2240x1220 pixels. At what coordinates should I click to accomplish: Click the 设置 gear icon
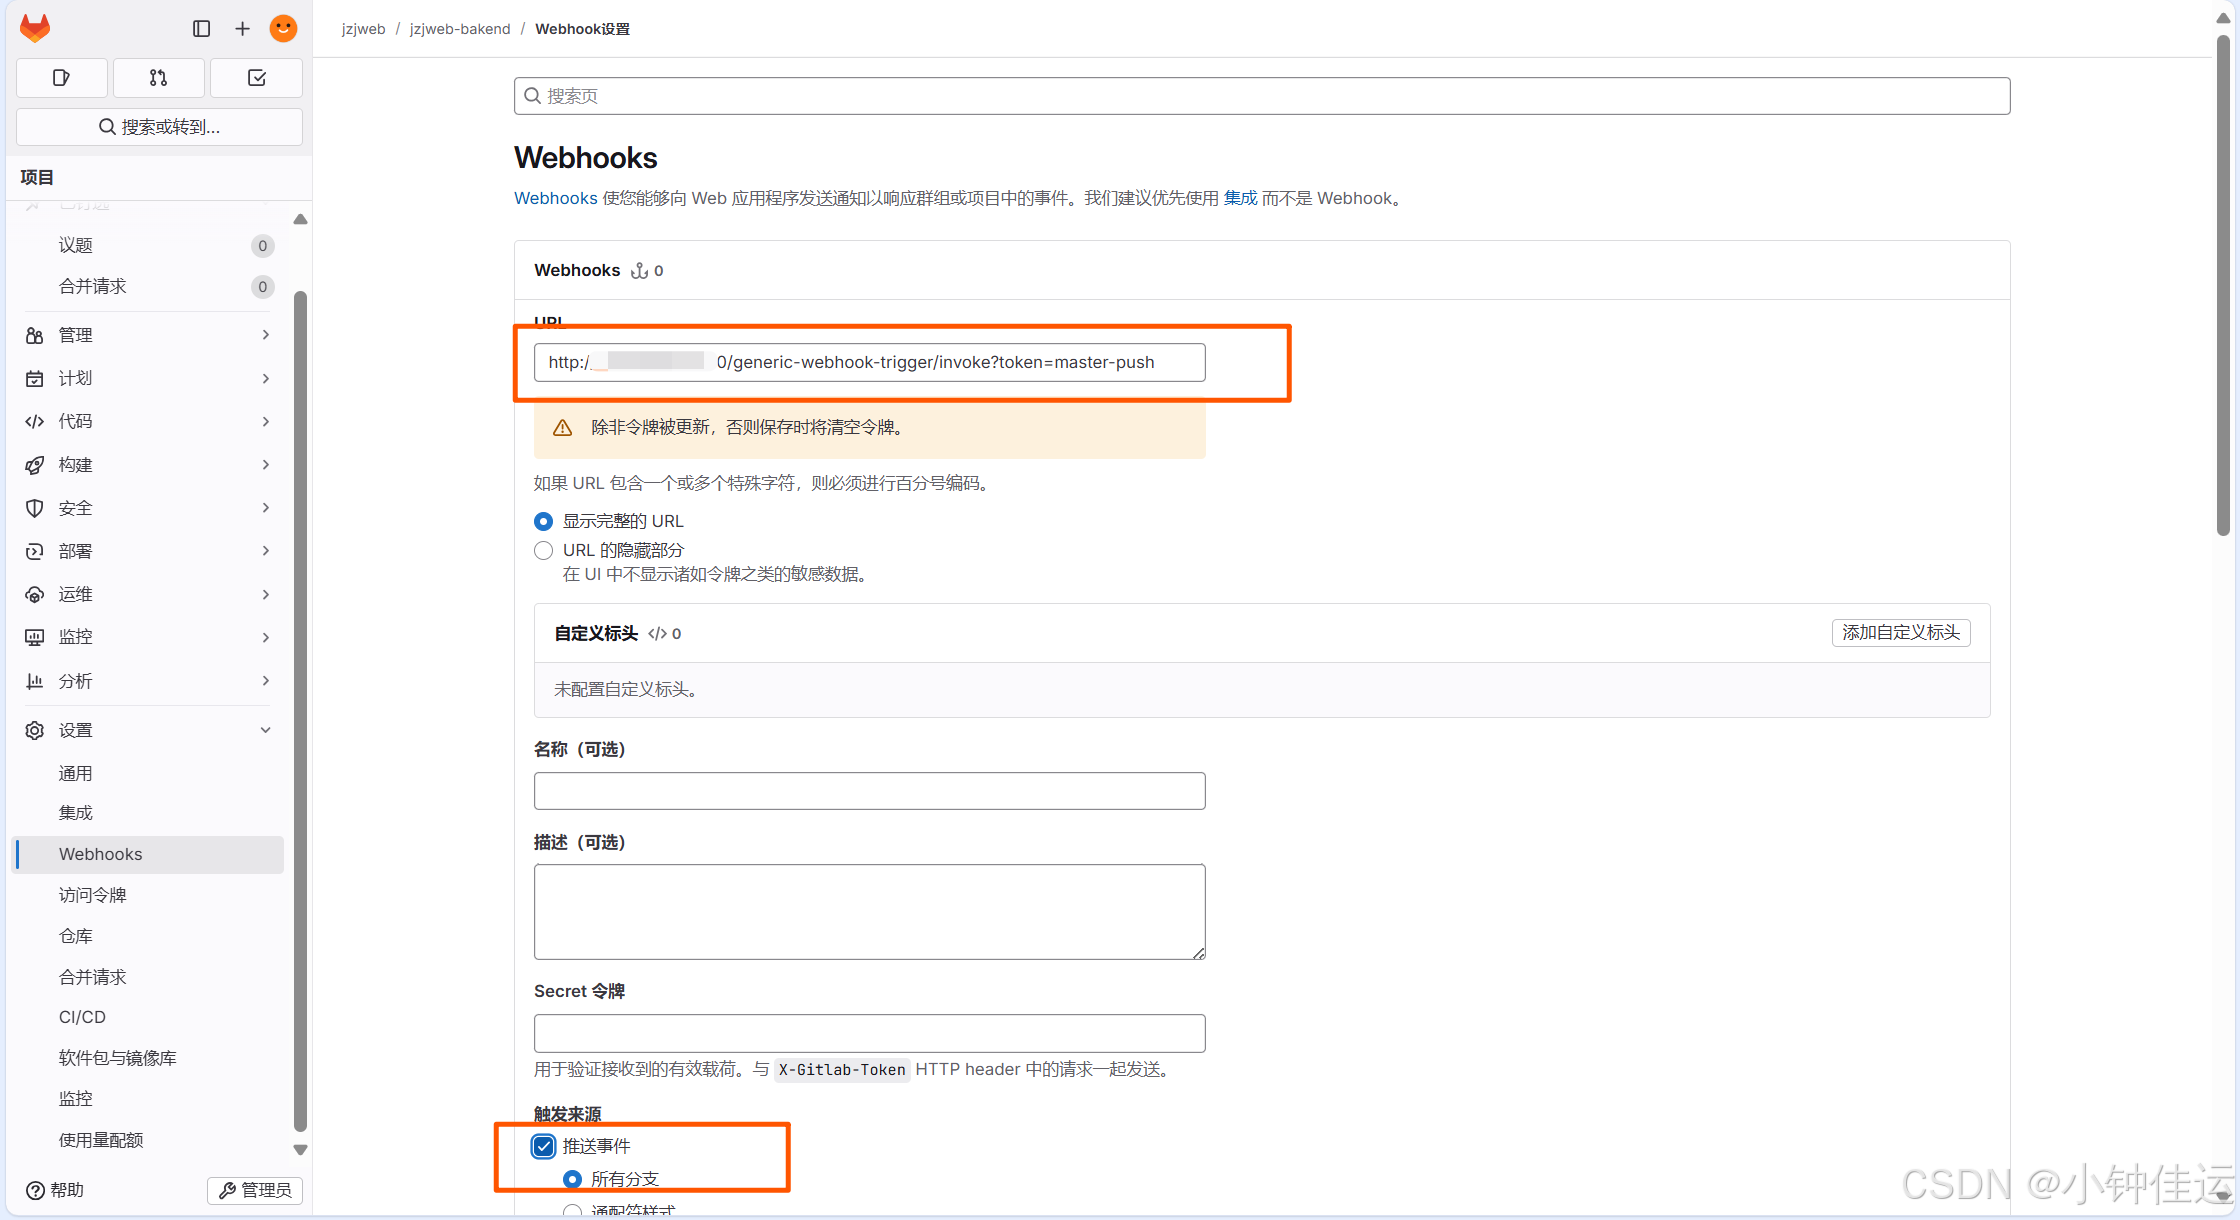(35, 730)
